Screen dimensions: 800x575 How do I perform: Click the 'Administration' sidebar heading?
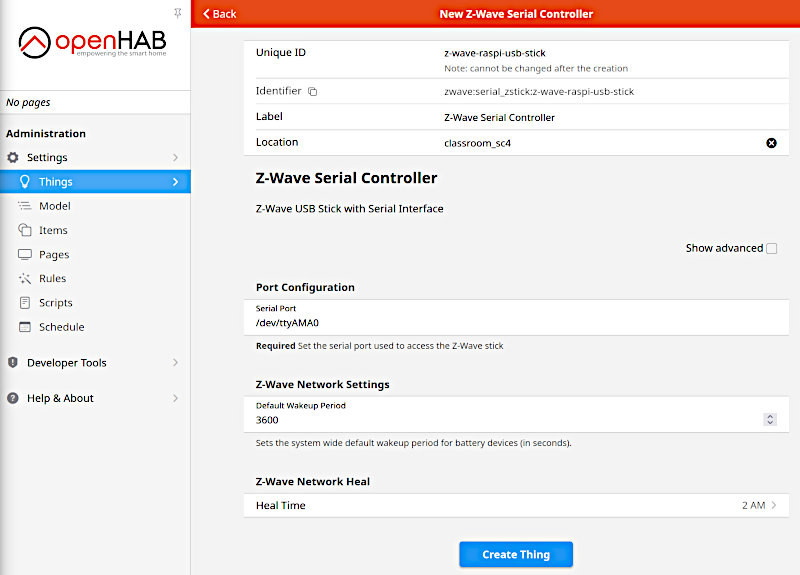(x=46, y=134)
